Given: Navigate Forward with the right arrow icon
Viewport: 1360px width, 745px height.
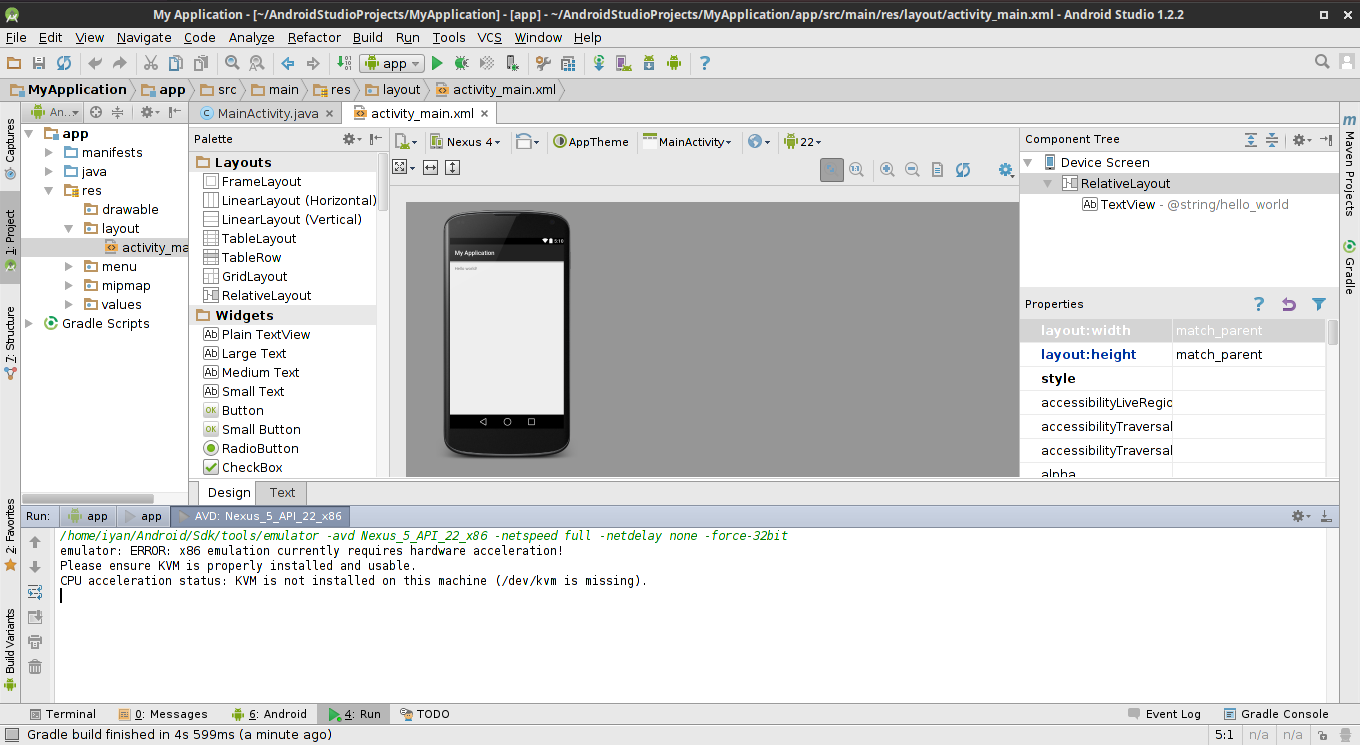Looking at the screenshot, I should (313, 63).
